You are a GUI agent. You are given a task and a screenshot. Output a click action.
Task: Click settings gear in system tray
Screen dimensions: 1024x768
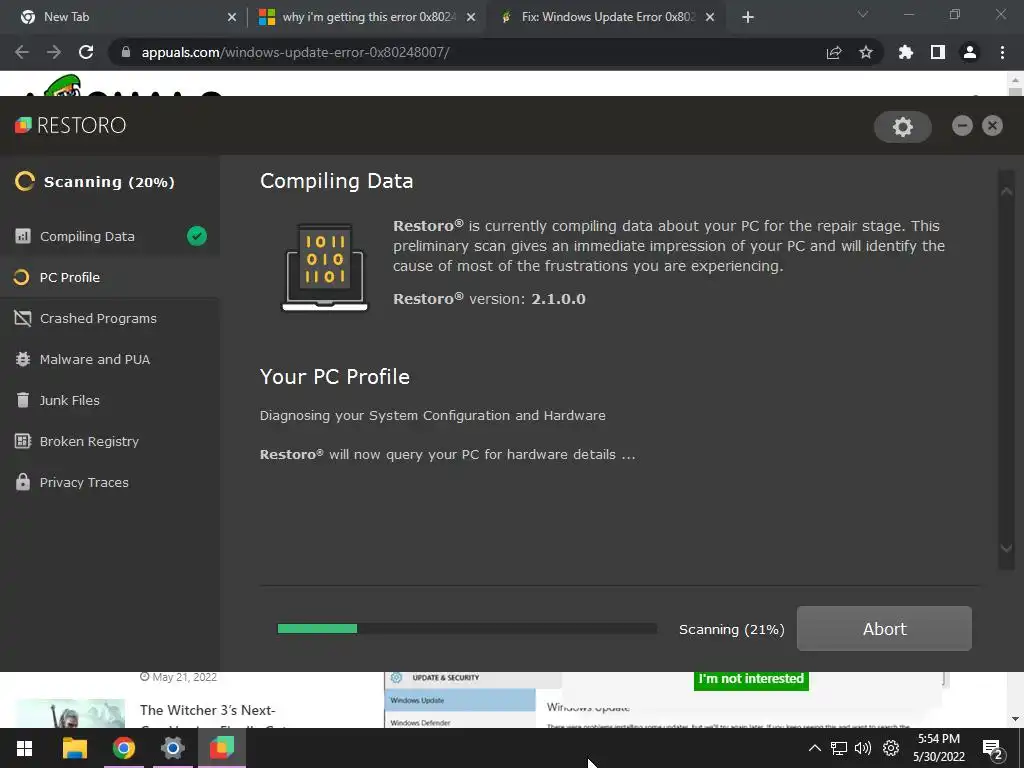[891, 748]
